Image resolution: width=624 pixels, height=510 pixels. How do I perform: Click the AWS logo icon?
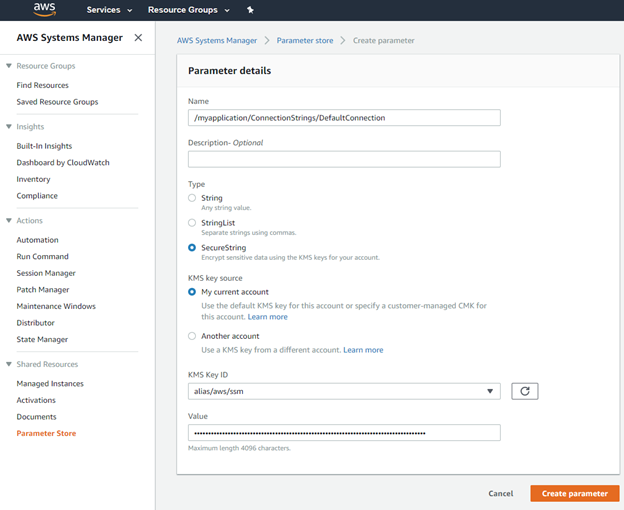(45, 10)
